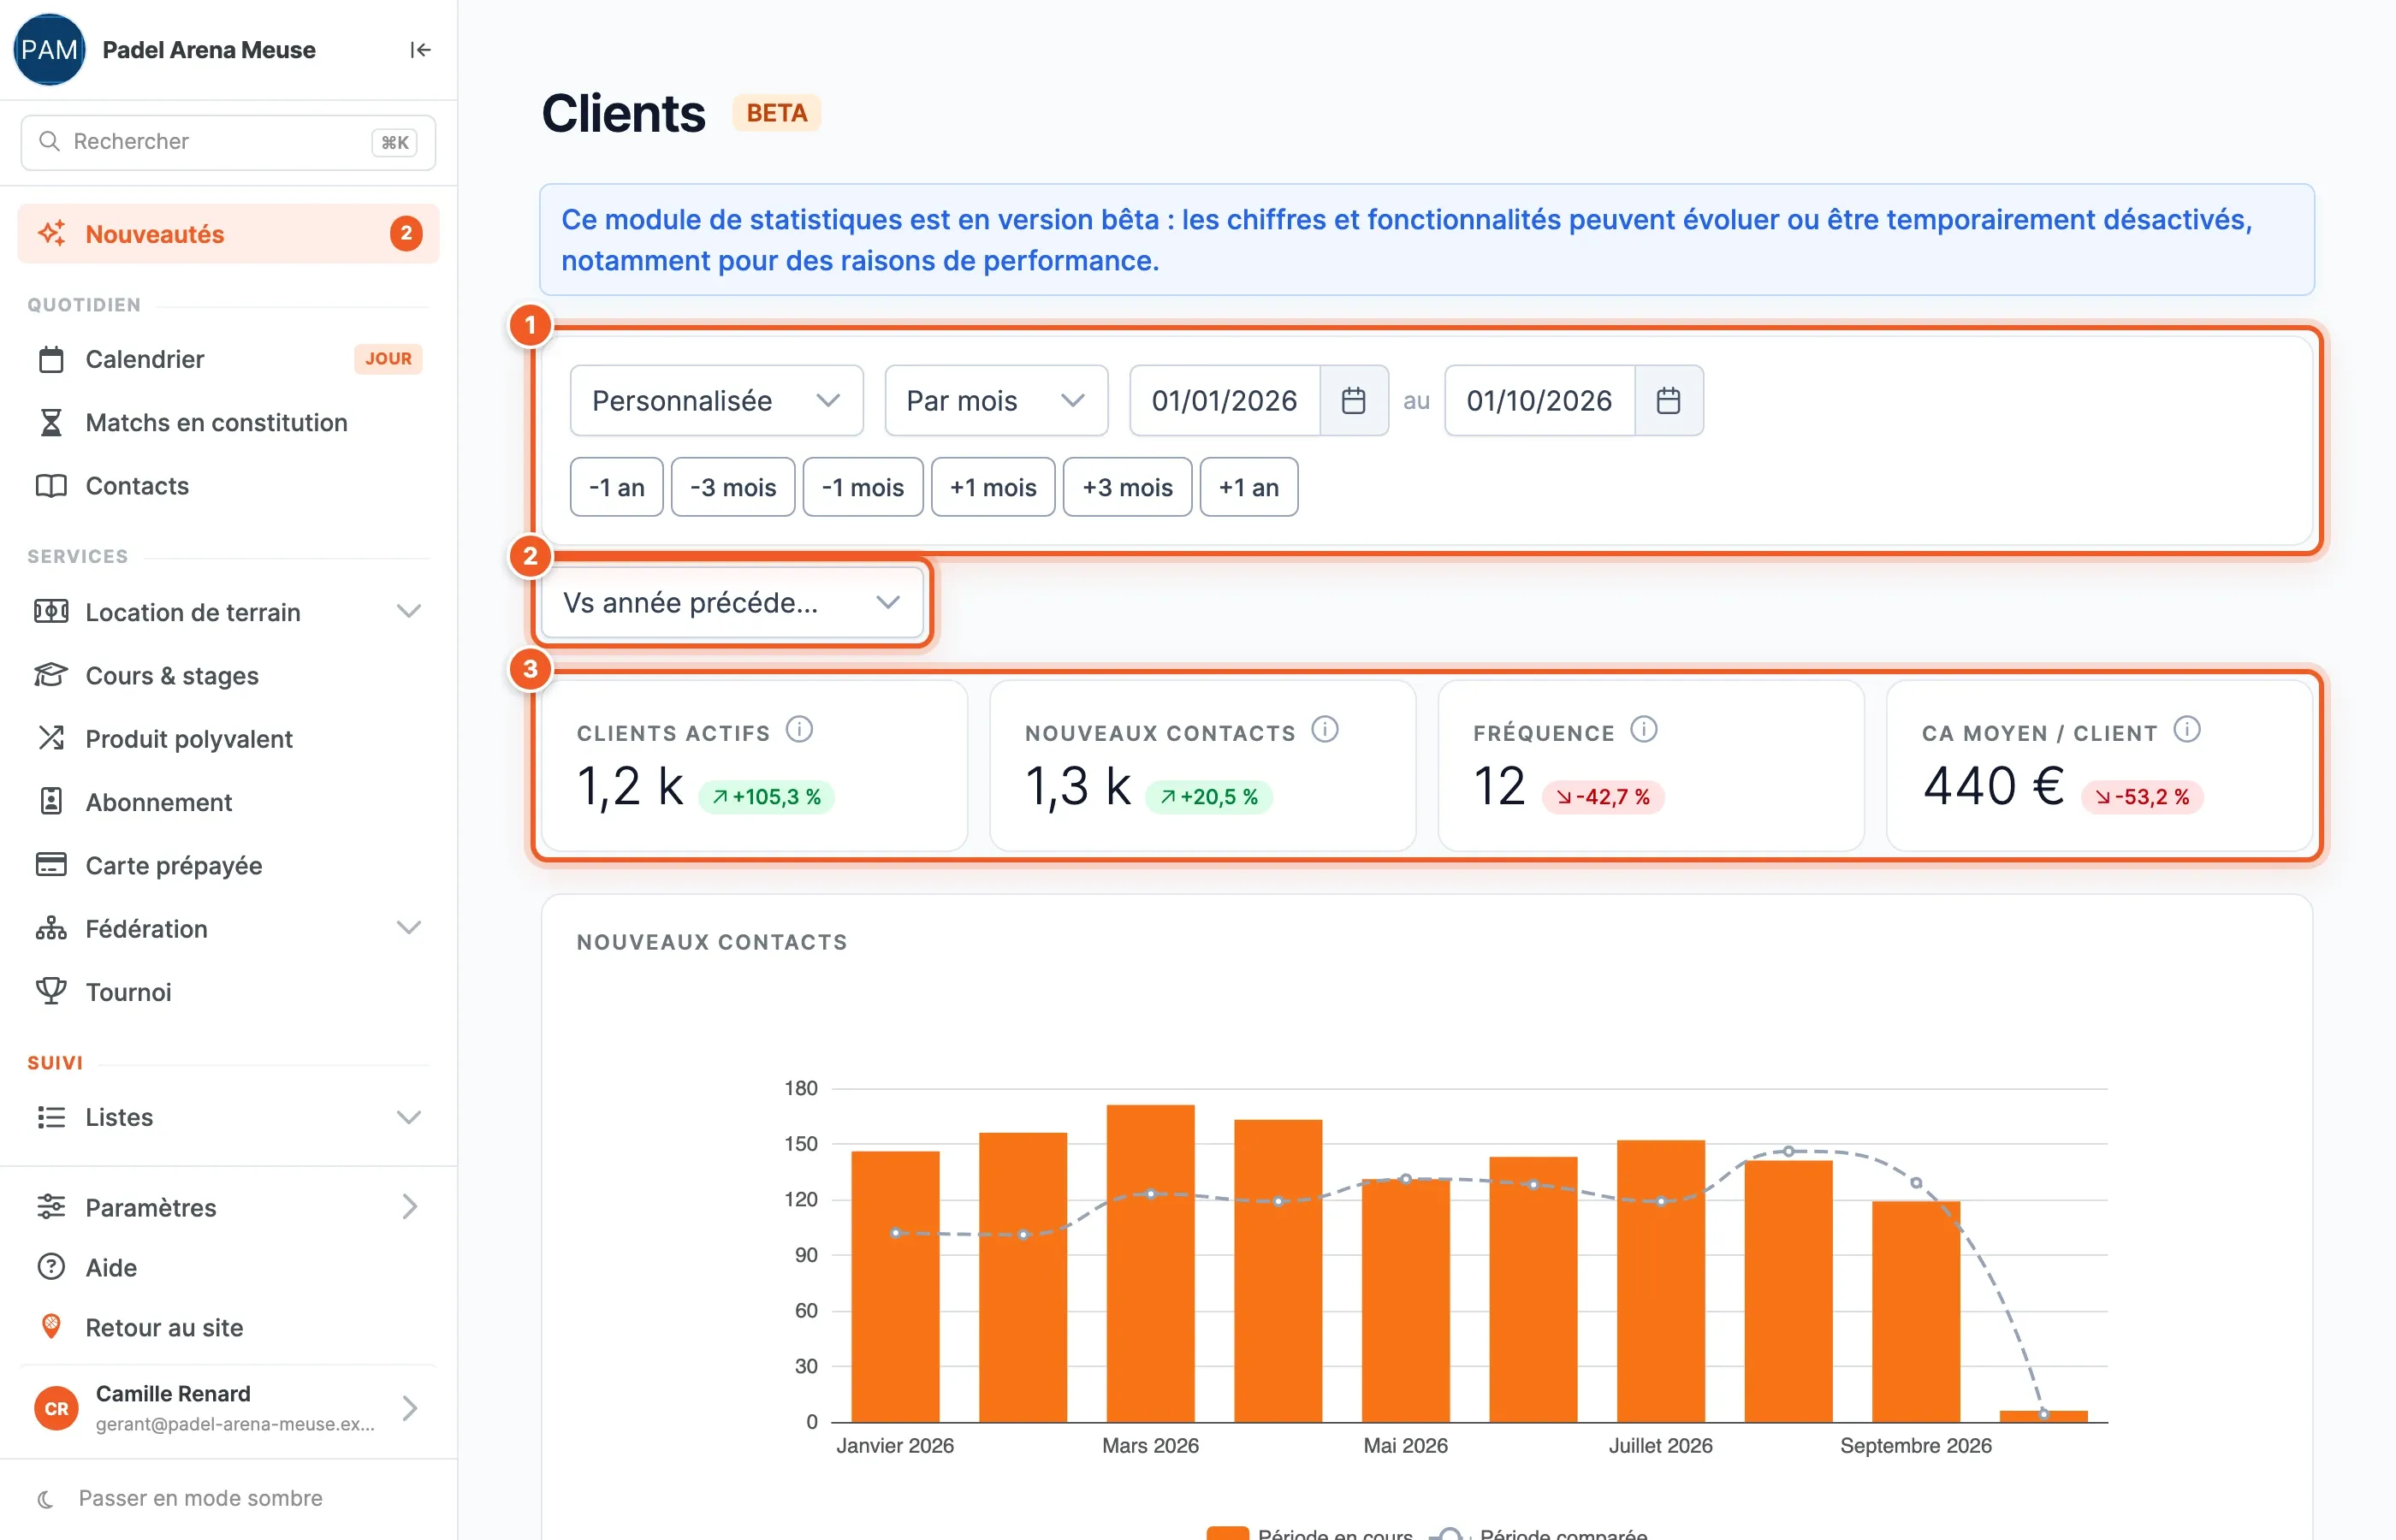Open Calendrier in the sidebar

(229, 359)
